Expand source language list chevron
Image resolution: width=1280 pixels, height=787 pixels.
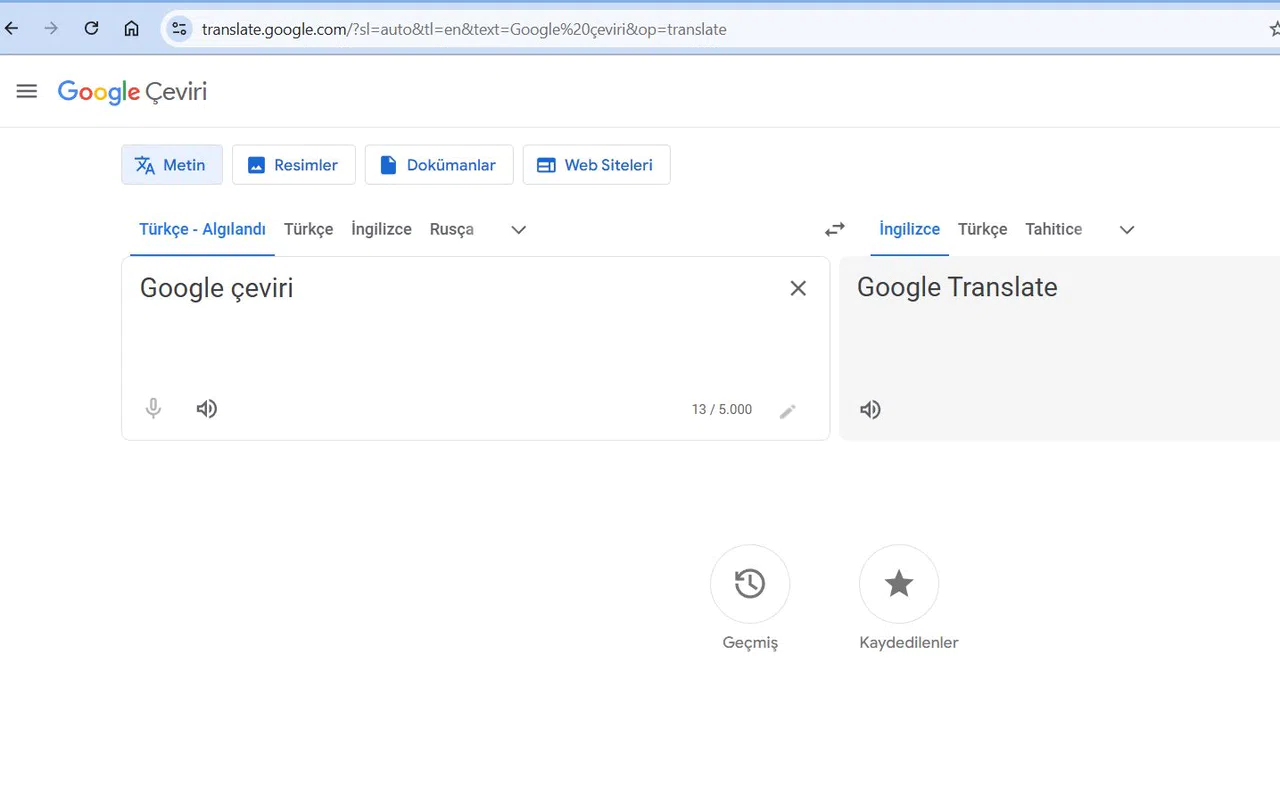tap(519, 229)
